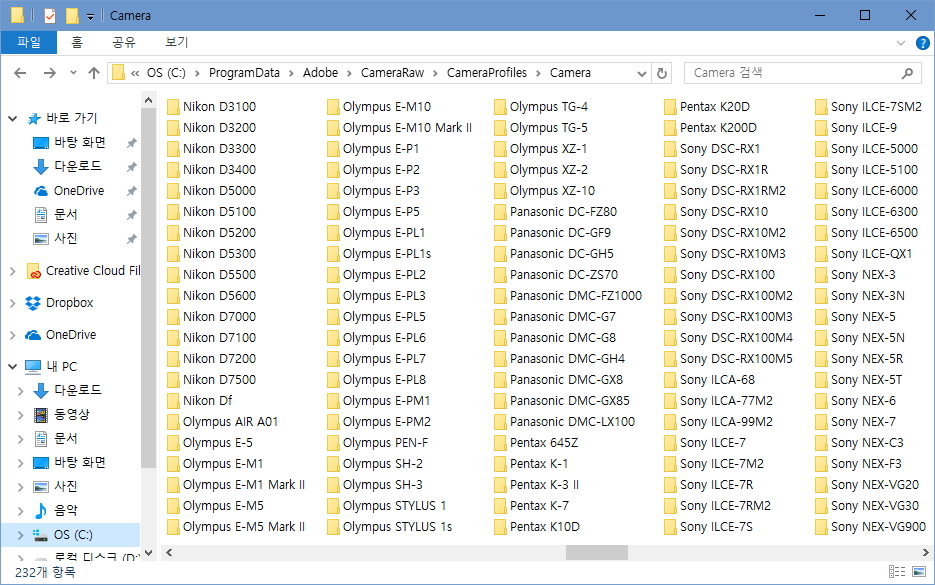Select the Sony ILCE-7SM2 folder icon

[x=821, y=107]
